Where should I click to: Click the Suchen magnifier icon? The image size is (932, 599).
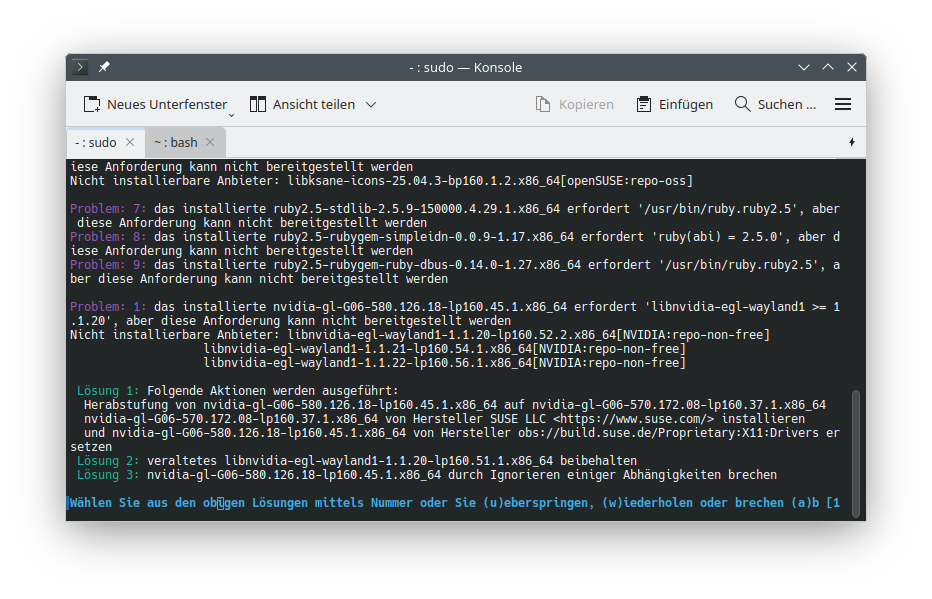(742, 104)
